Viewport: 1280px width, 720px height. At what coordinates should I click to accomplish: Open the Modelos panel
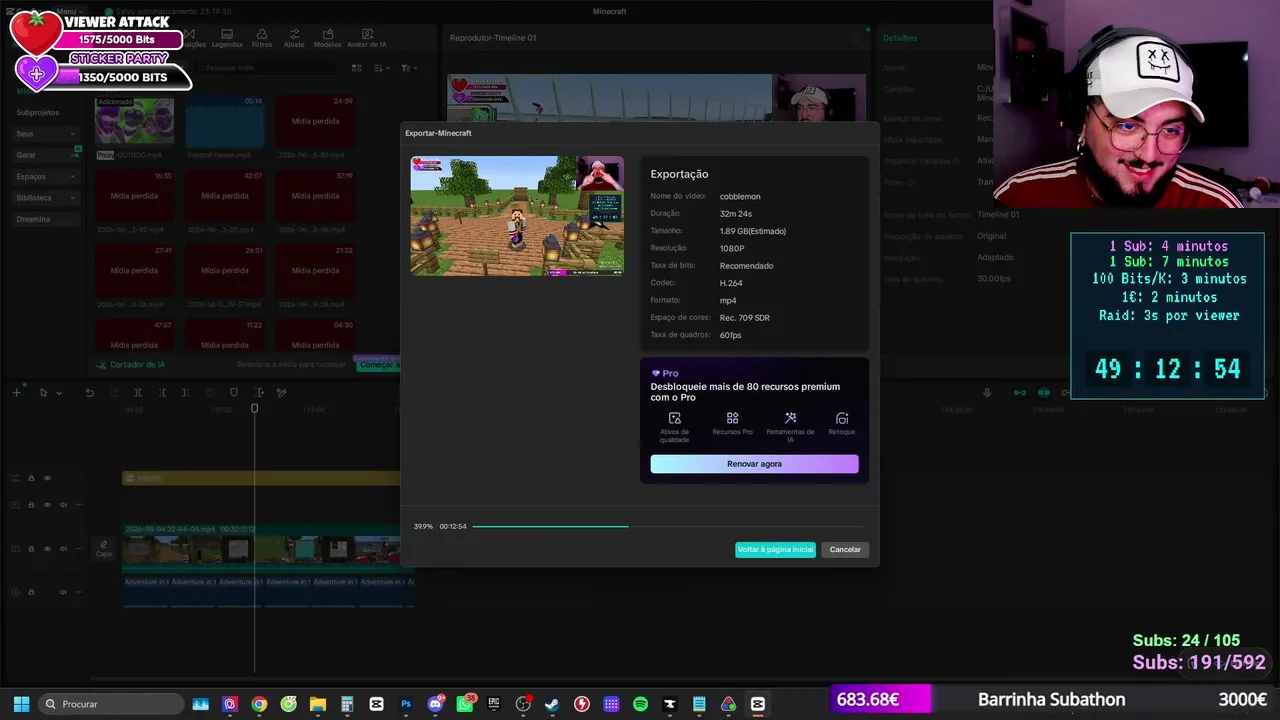327,39
